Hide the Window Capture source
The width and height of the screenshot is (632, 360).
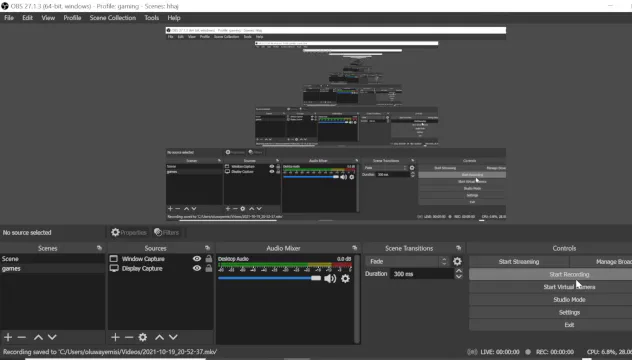click(x=197, y=259)
